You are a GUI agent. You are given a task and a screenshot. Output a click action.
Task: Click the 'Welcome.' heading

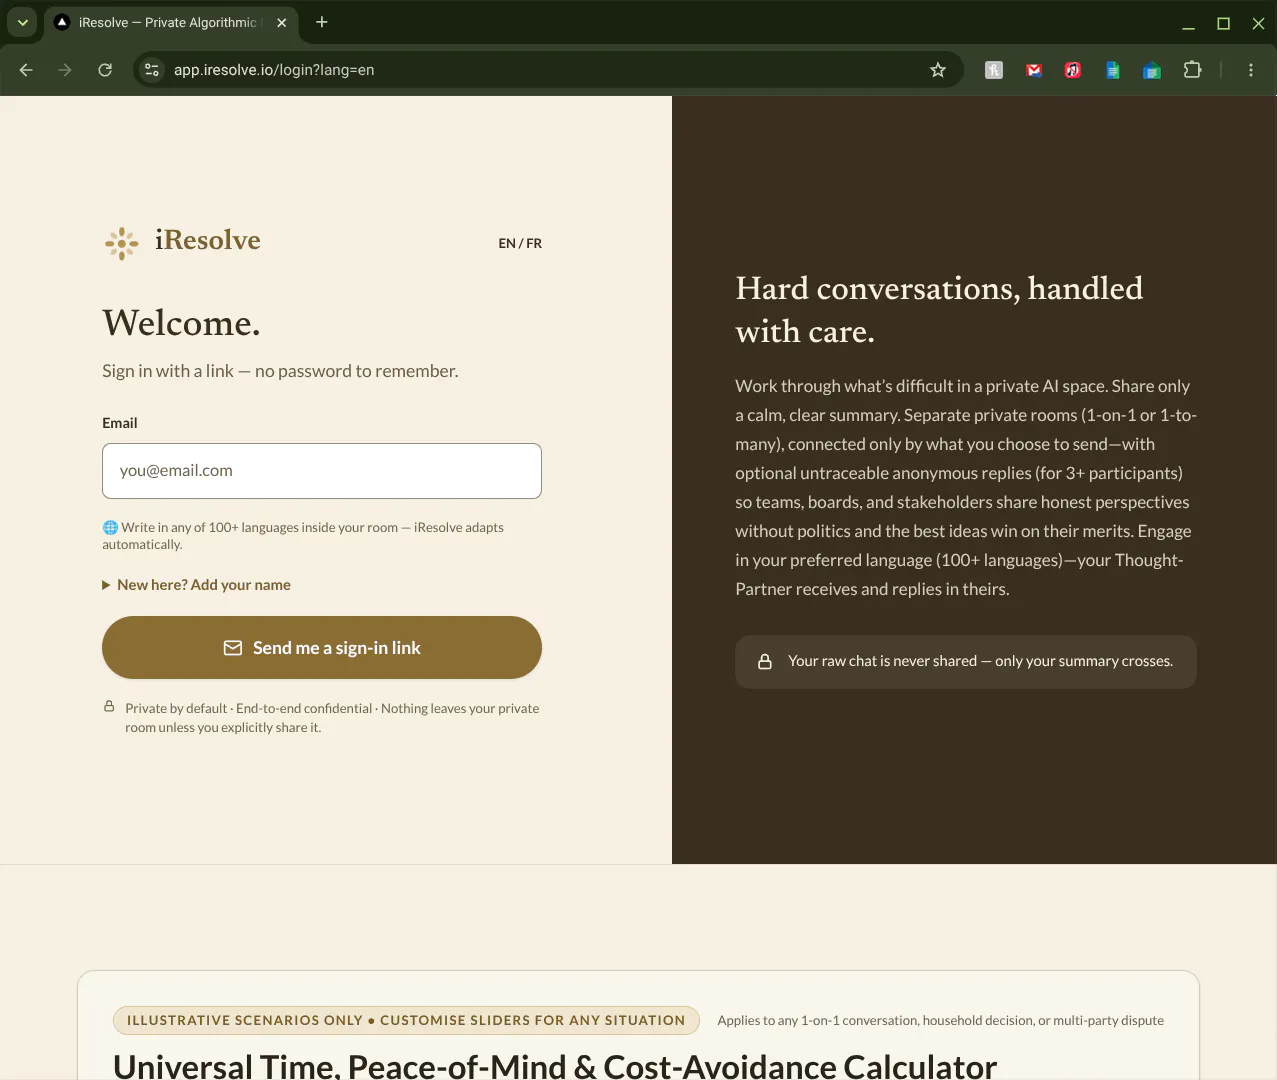tap(181, 323)
